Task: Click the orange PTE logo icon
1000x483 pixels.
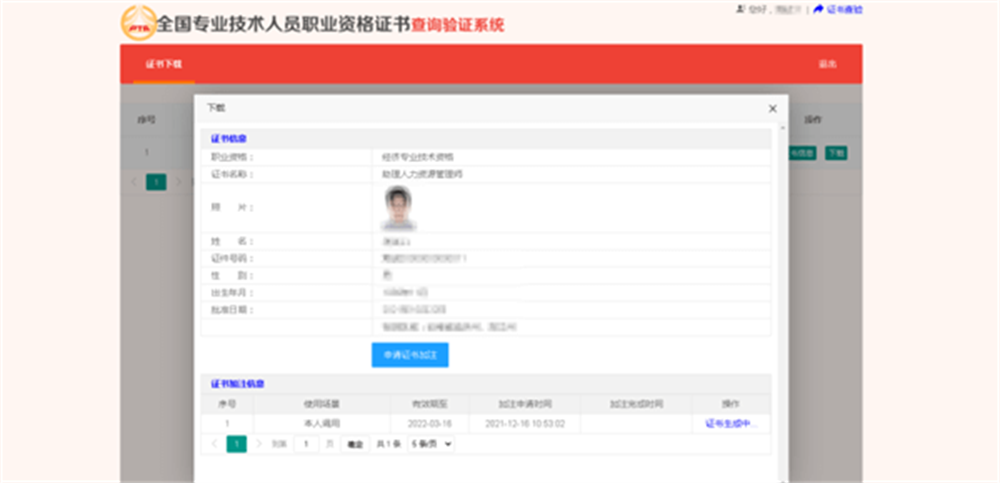Action: coord(138,23)
